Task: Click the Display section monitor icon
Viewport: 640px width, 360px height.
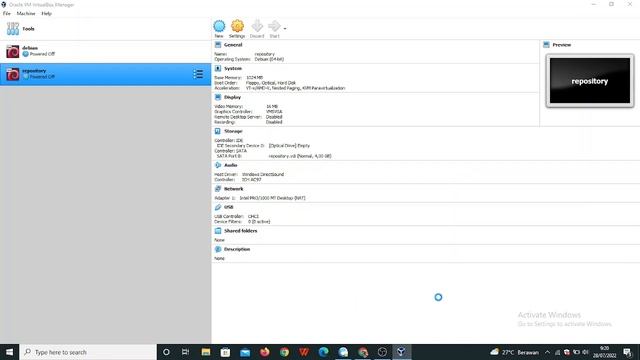Action: click(218, 97)
